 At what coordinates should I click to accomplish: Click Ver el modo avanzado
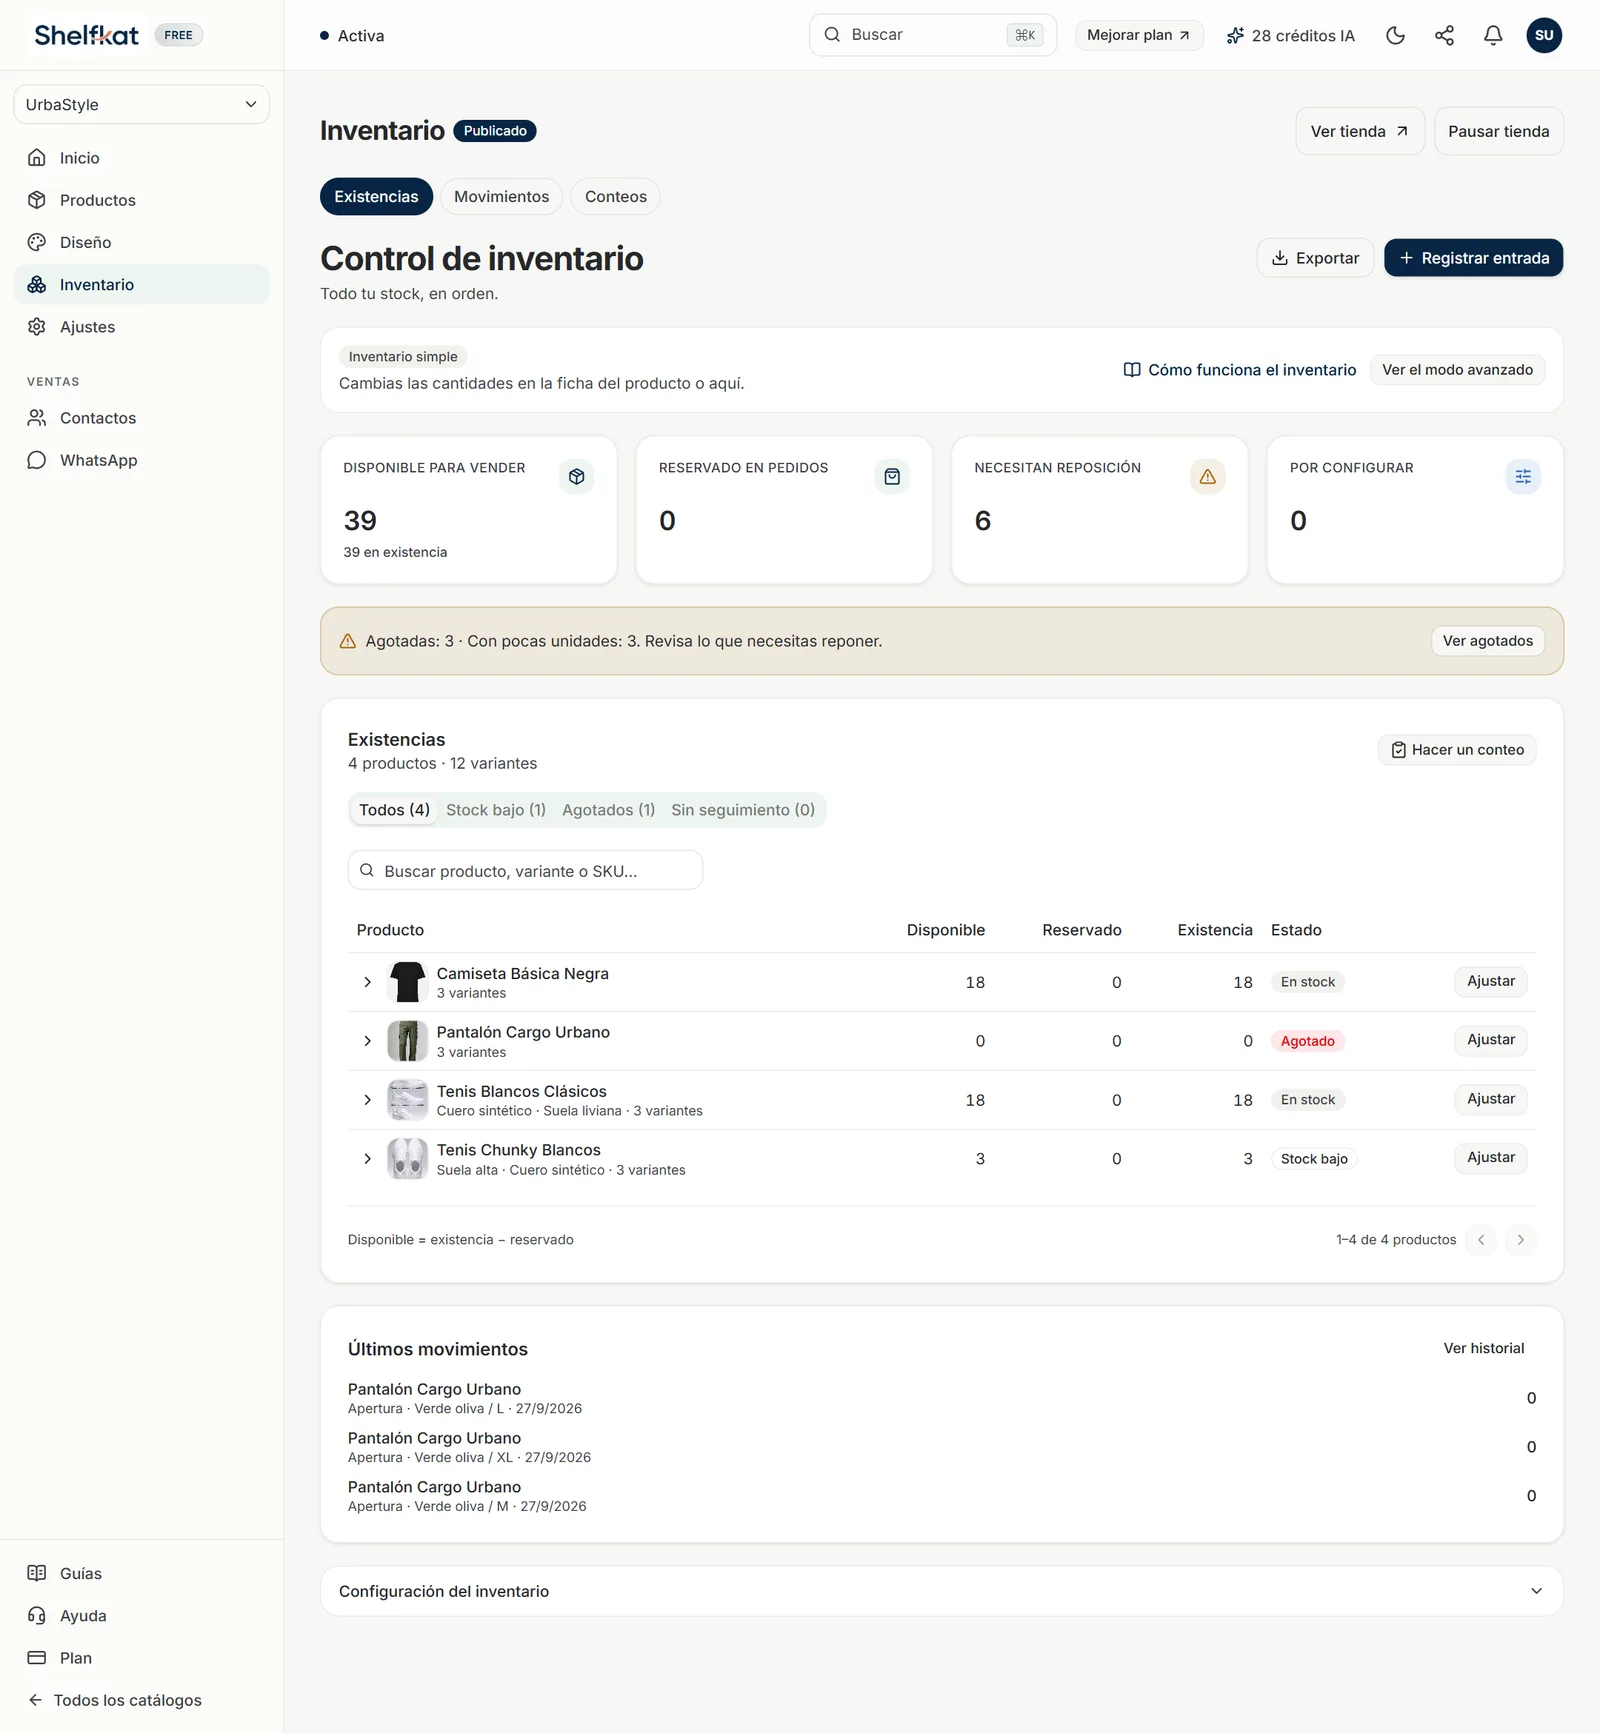click(x=1457, y=370)
